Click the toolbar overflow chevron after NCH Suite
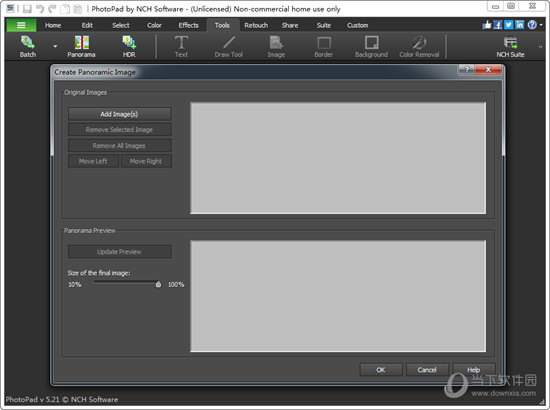 [541, 46]
